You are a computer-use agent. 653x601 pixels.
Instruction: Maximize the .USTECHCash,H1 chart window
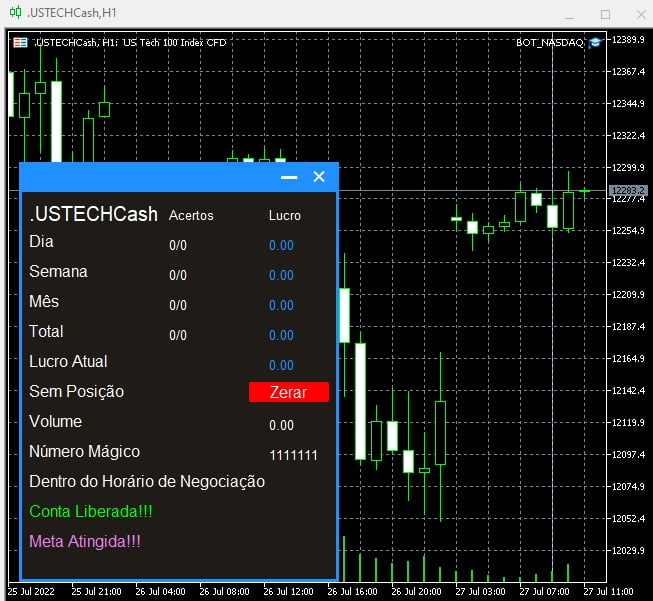(606, 15)
